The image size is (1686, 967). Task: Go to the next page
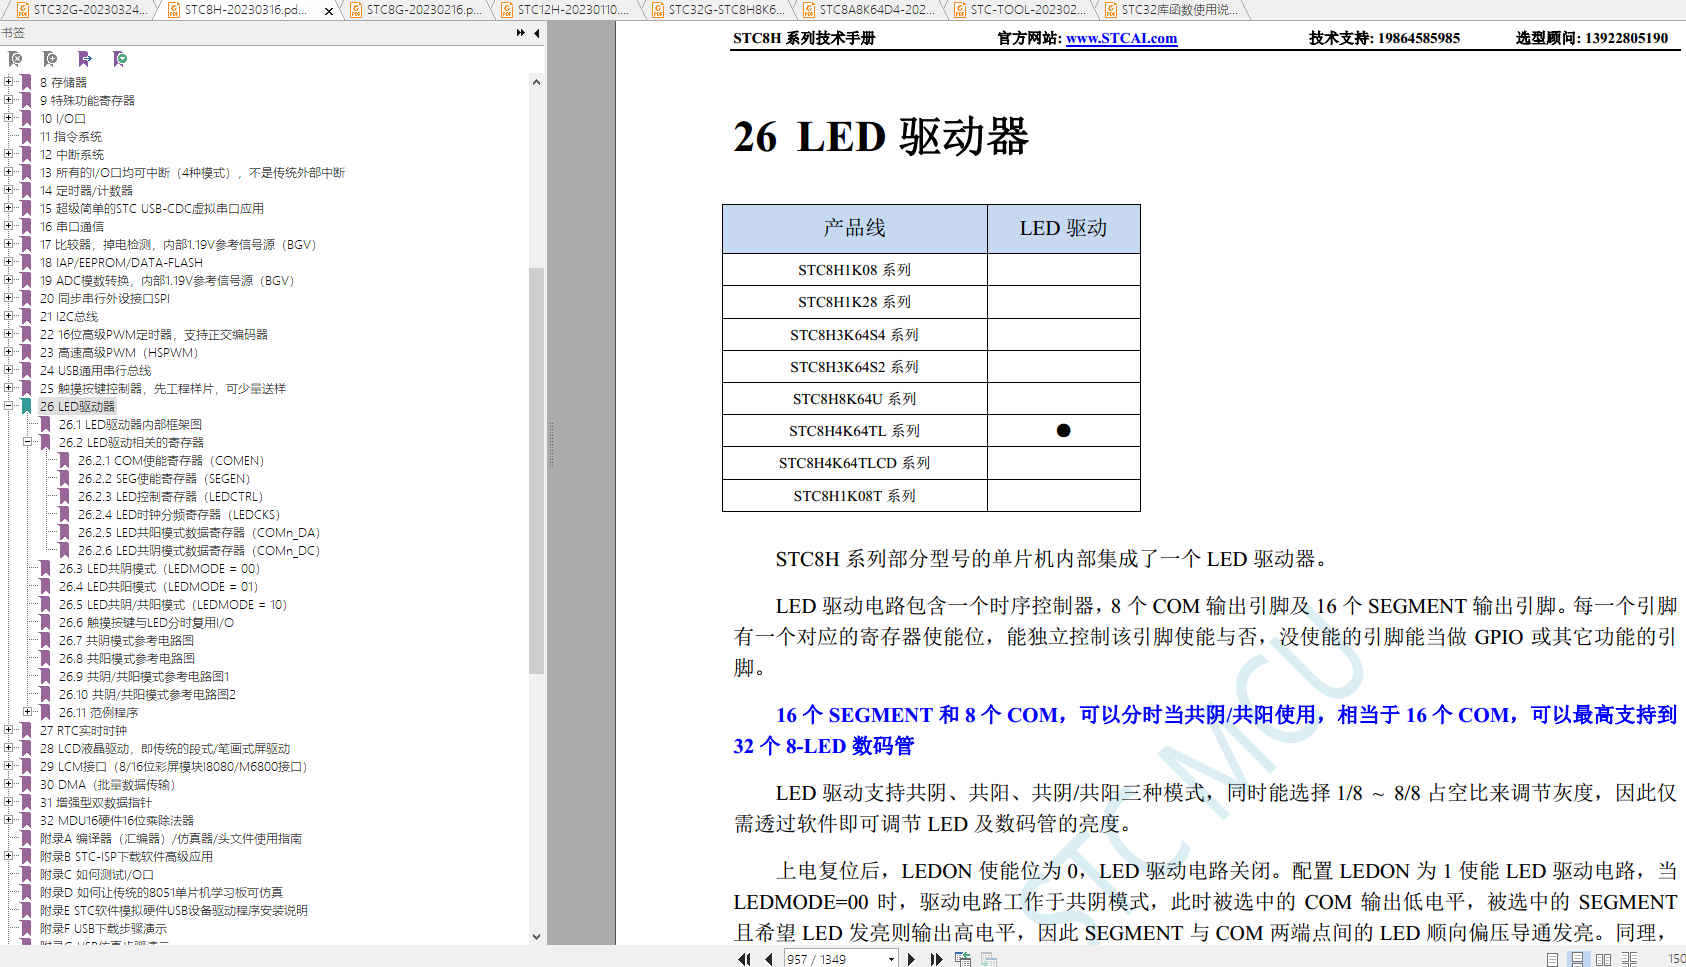pos(911,959)
